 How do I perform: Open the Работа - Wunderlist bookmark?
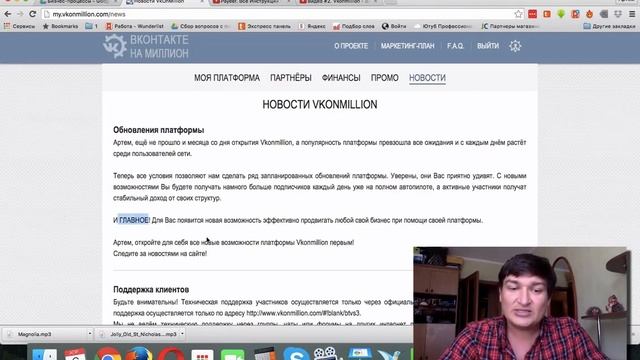click(135, 26)
